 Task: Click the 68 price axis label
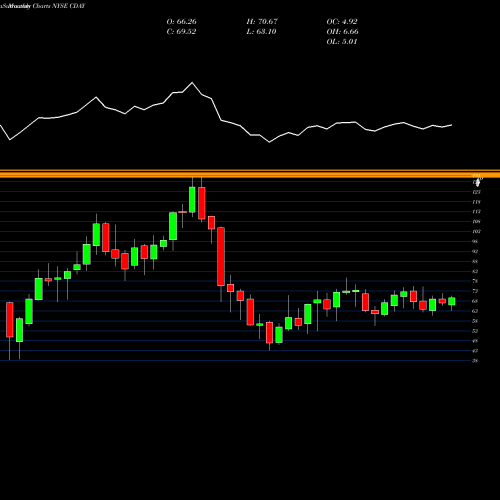pos(475,301)
